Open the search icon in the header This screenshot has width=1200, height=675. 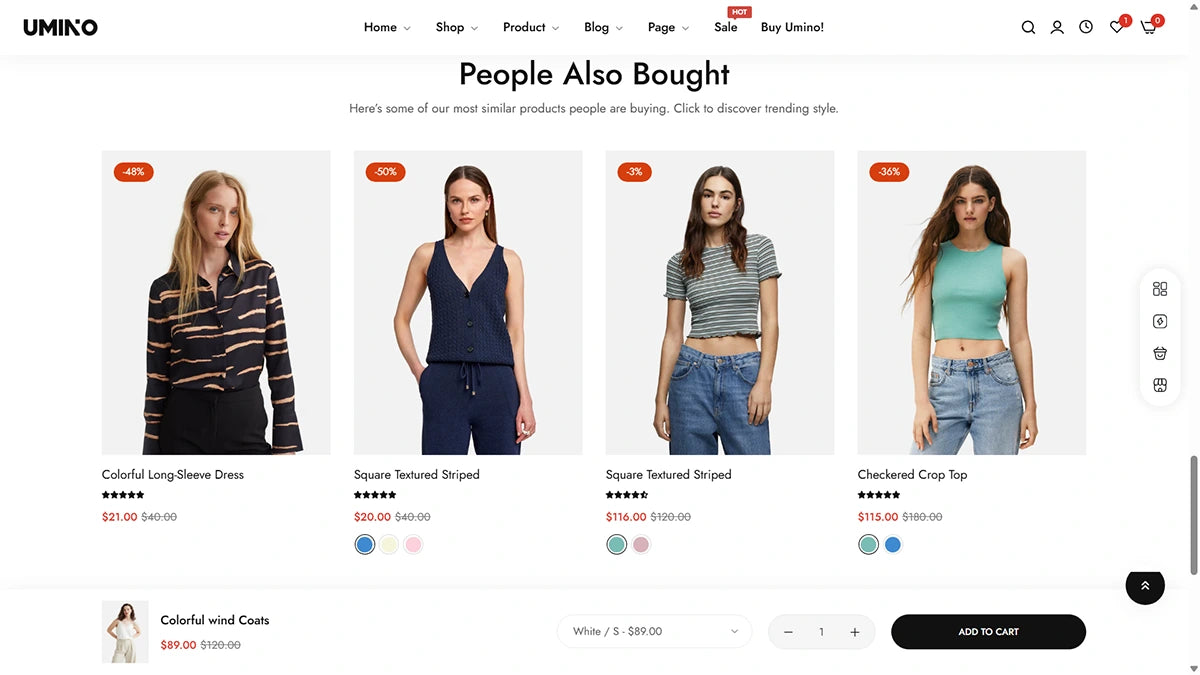[x=1028, y=27]
